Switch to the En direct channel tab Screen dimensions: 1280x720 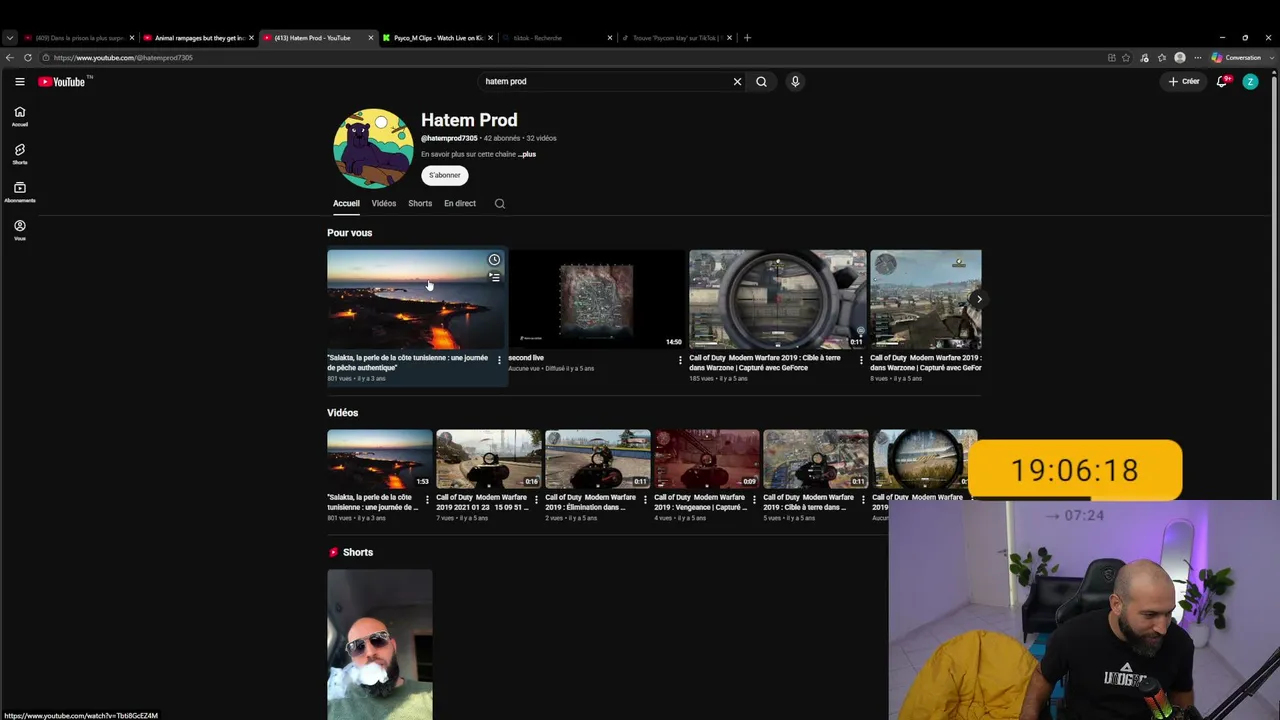point(460,204)
